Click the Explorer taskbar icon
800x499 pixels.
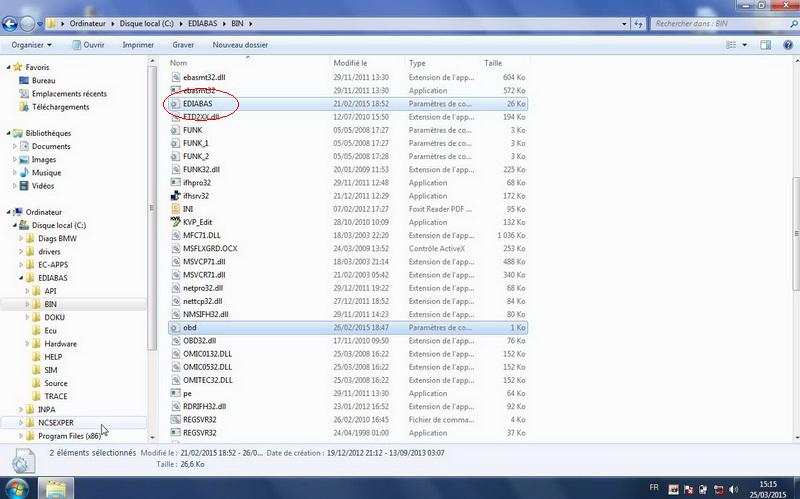point(56,488)
